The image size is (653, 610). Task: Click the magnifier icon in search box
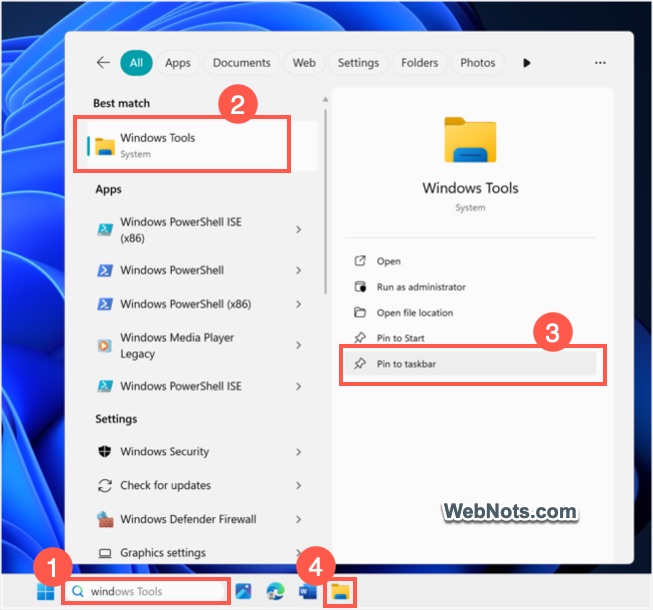[x=77, y=591]
